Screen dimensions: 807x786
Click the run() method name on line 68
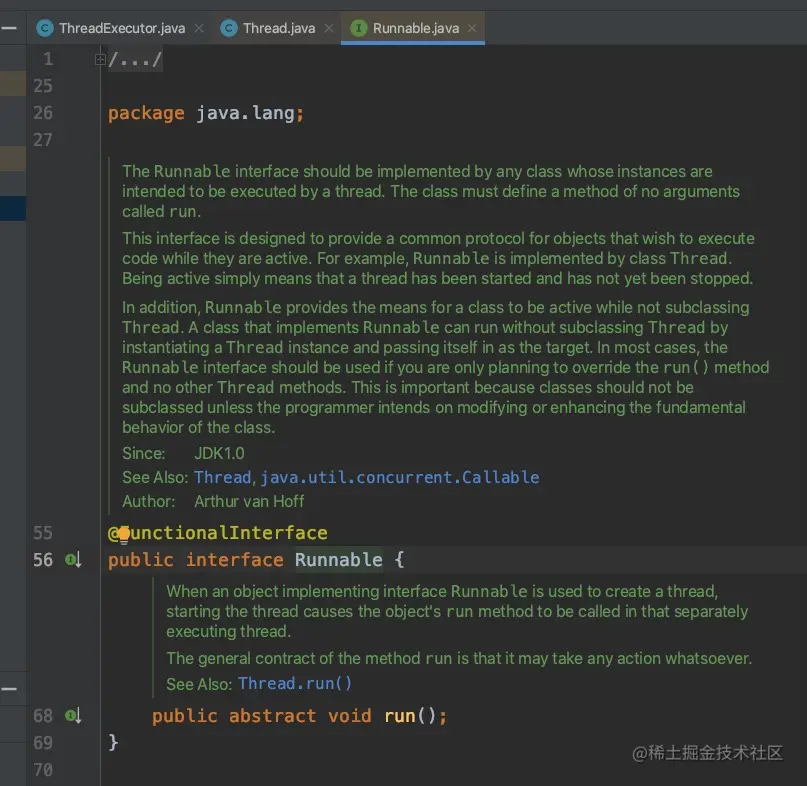pos(399,716)
